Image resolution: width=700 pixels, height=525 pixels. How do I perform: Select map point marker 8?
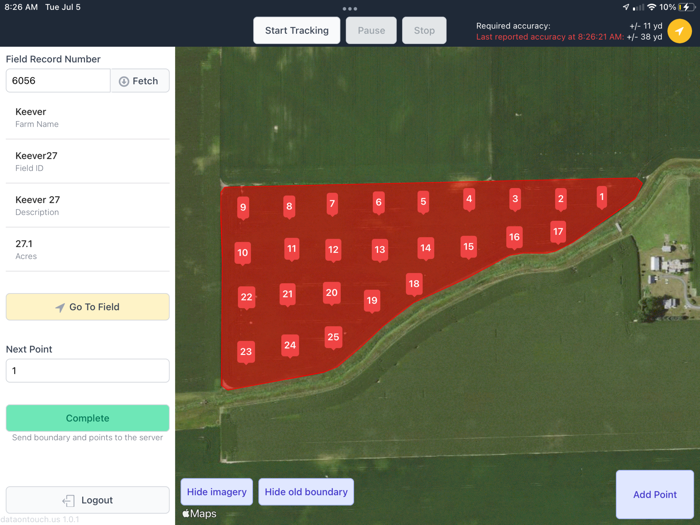tap(289, 207)
